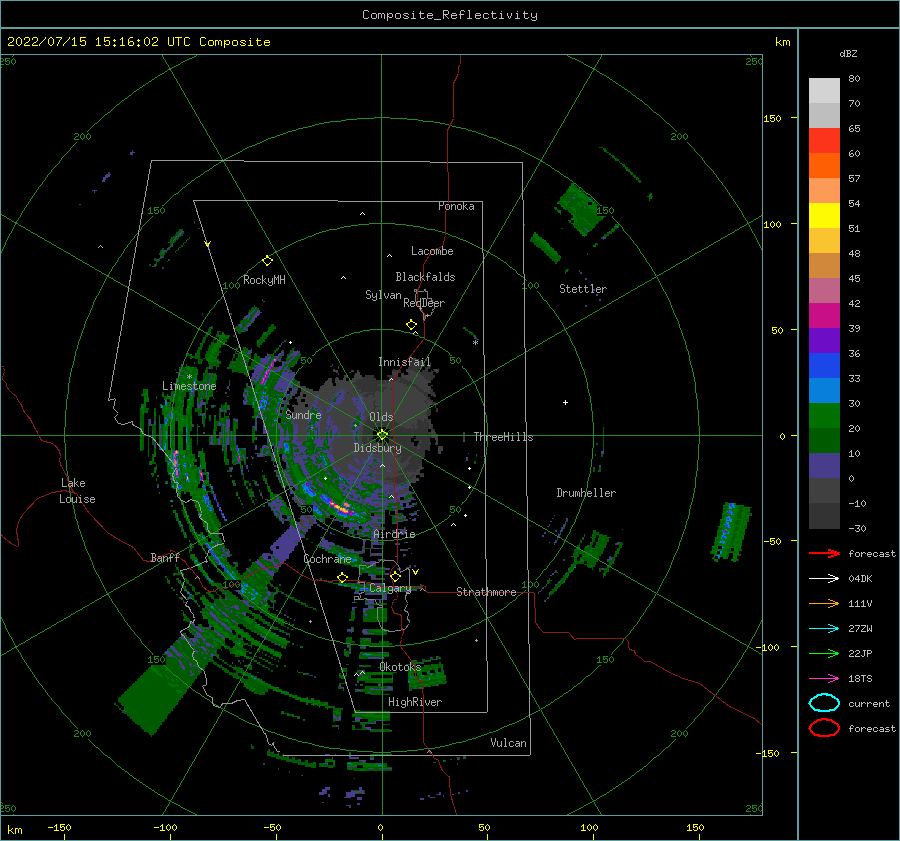This screenshot has height=841, width=900.
Task: Click the isolated echo cell east of Drumheller
Action: pyautogui.click(x=730, y=532)
